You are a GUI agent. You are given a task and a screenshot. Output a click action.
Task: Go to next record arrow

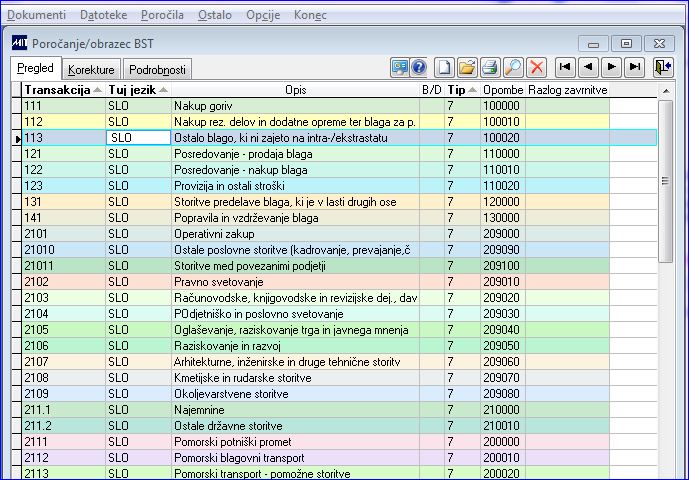611,67
